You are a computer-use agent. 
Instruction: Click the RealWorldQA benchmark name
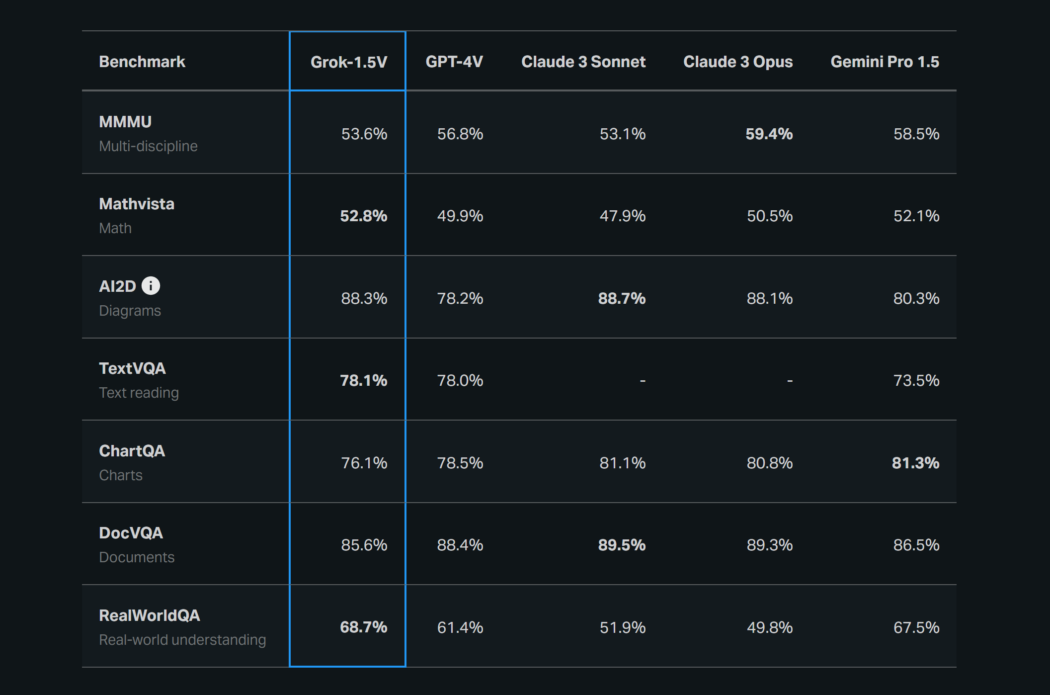[149, 615]
